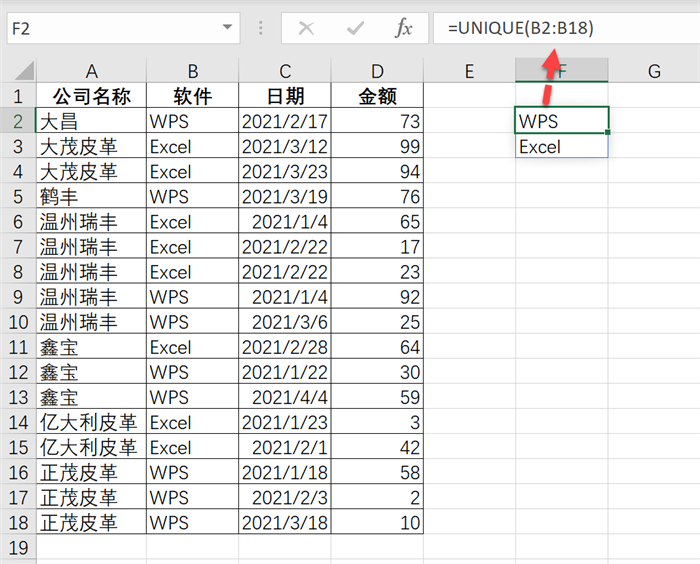Open the Insert Function fx dialog
The height and width of the screenshot is (564, 700).
pyautogui.click(x=403, y=28)
